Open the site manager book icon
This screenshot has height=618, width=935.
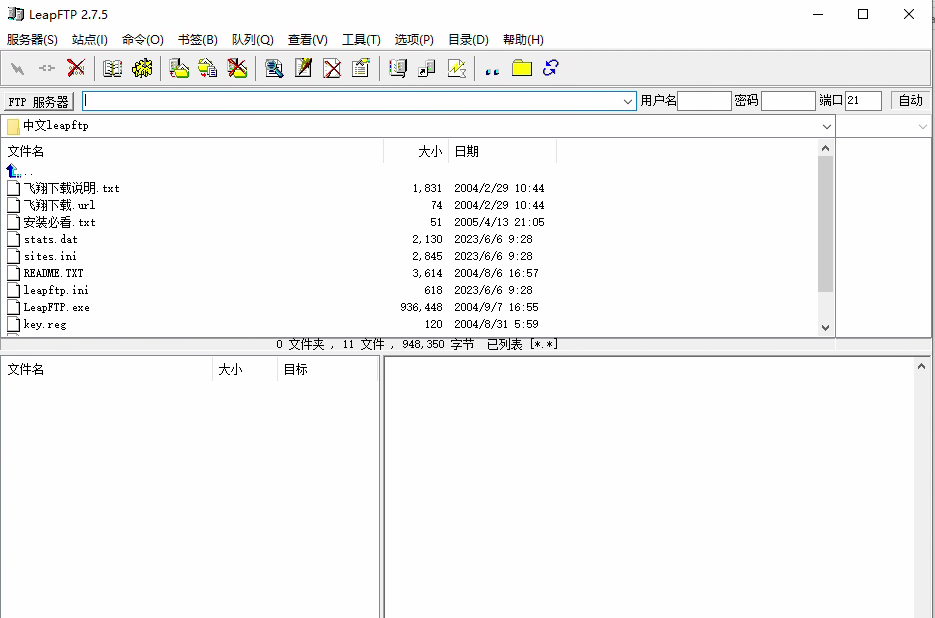point(112,69)
